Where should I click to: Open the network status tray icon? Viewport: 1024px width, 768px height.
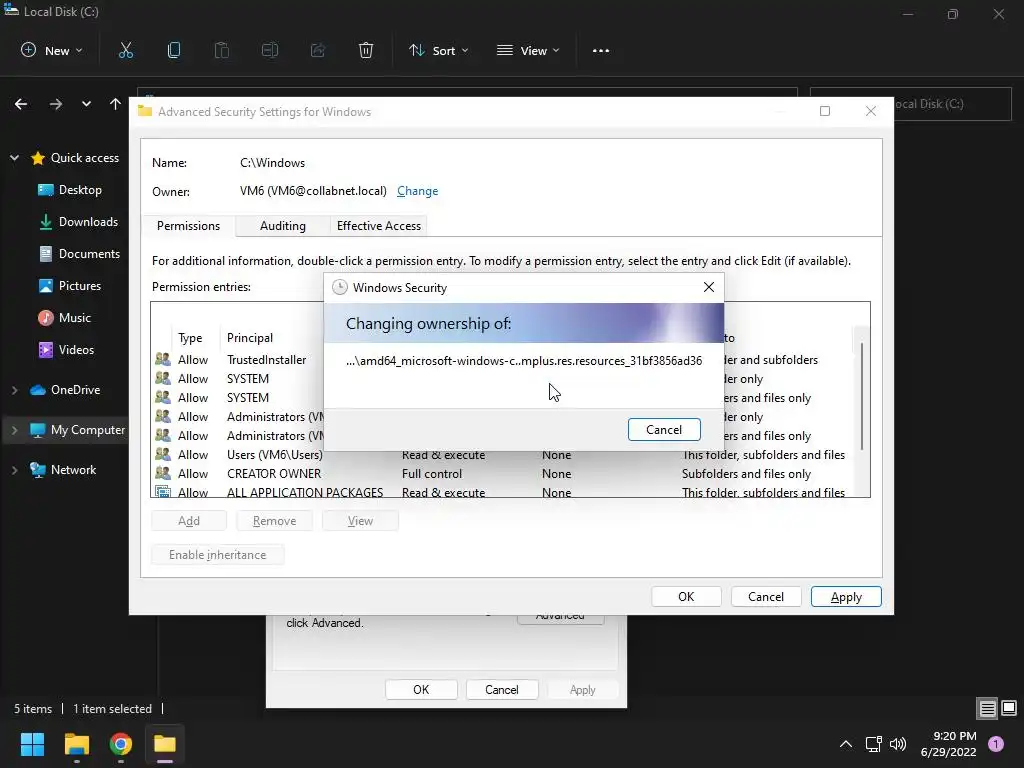click(x=873, y=744)
